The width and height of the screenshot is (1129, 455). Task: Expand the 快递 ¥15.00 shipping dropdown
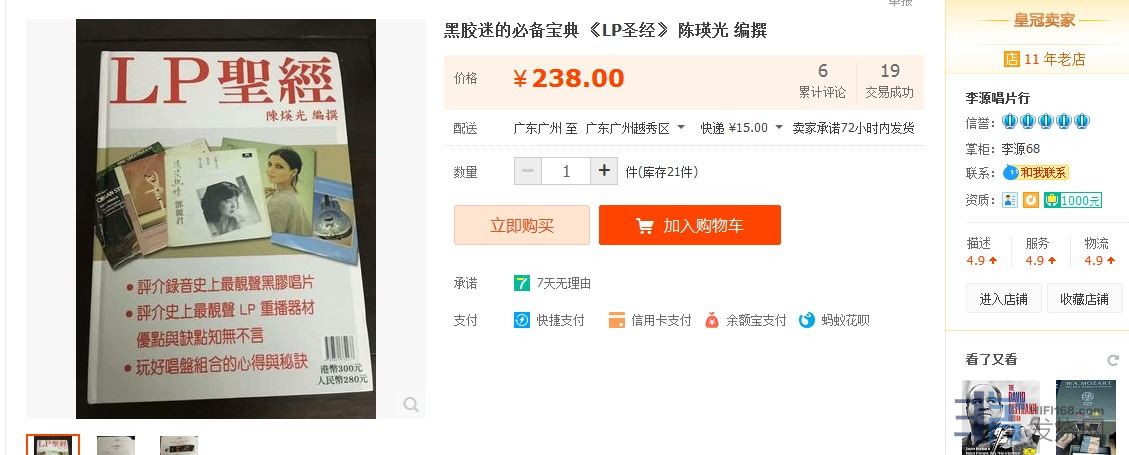pyautogui.click(x=778, y=128)
